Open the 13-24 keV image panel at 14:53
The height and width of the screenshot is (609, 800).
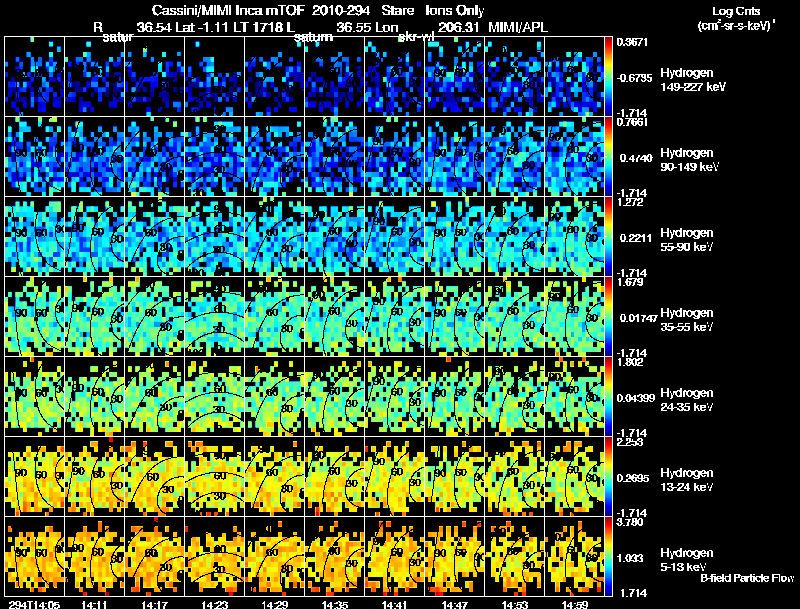tap(514, 477)
